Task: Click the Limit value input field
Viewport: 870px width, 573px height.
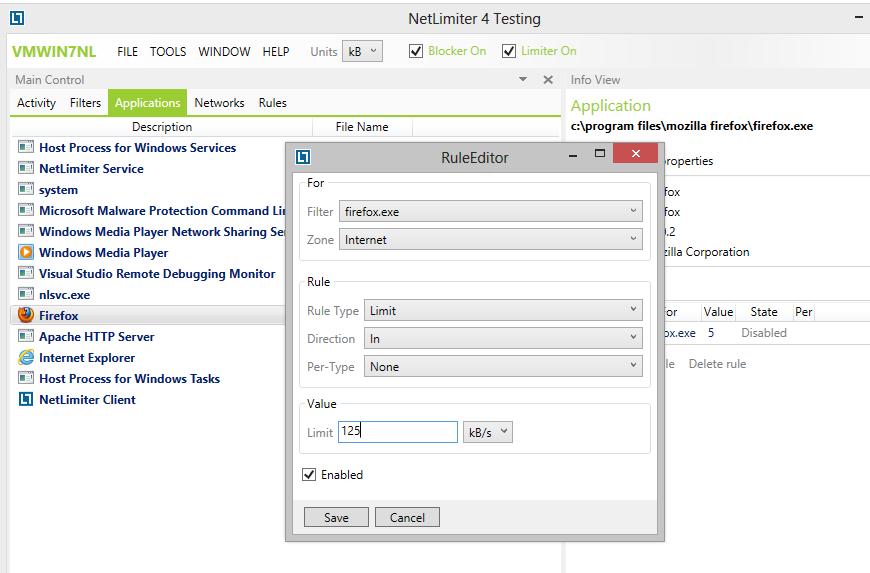Action: pos(397,432)
